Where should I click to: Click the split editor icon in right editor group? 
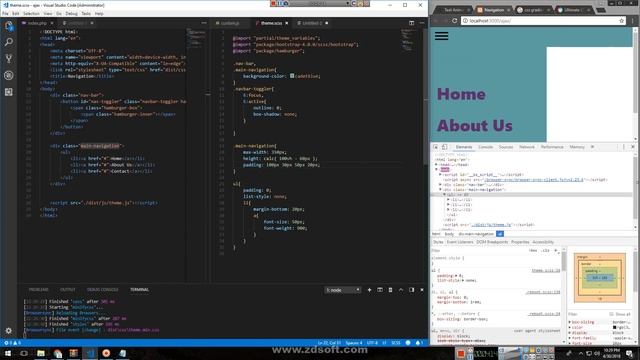pos(411,23)
